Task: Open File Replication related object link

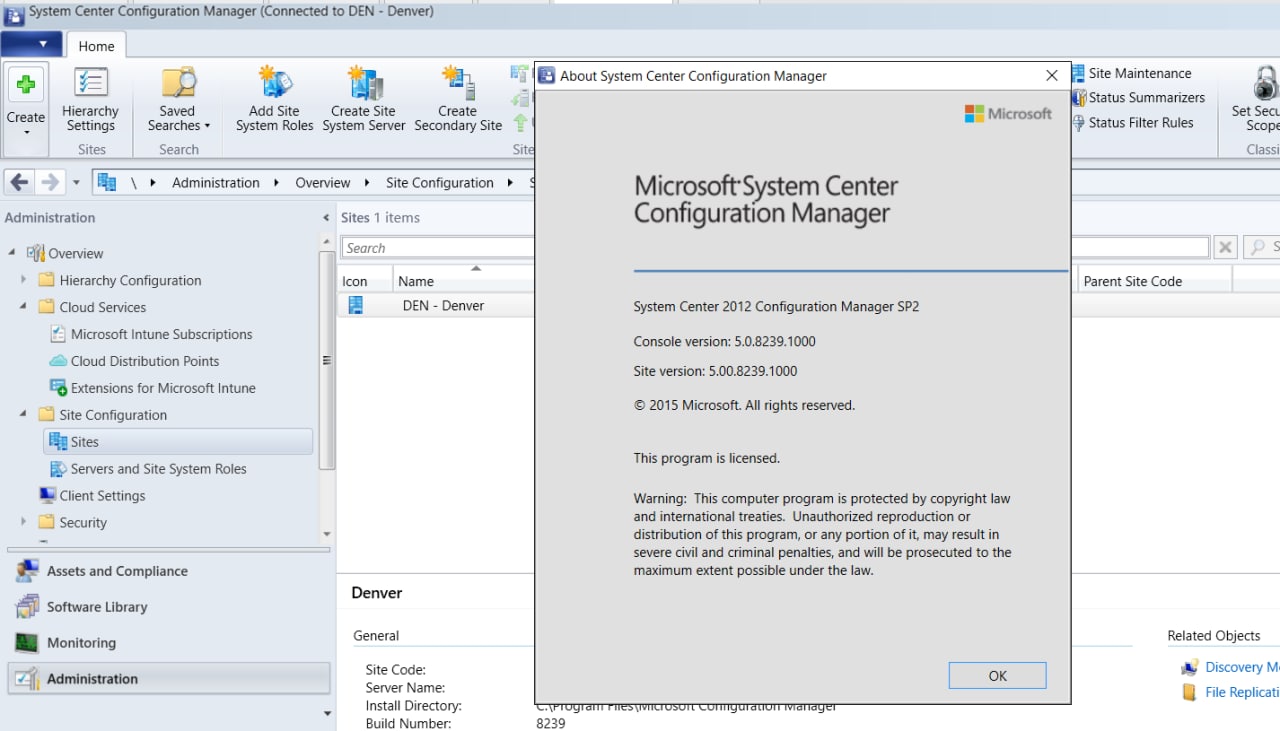Action: point(1230,692)
